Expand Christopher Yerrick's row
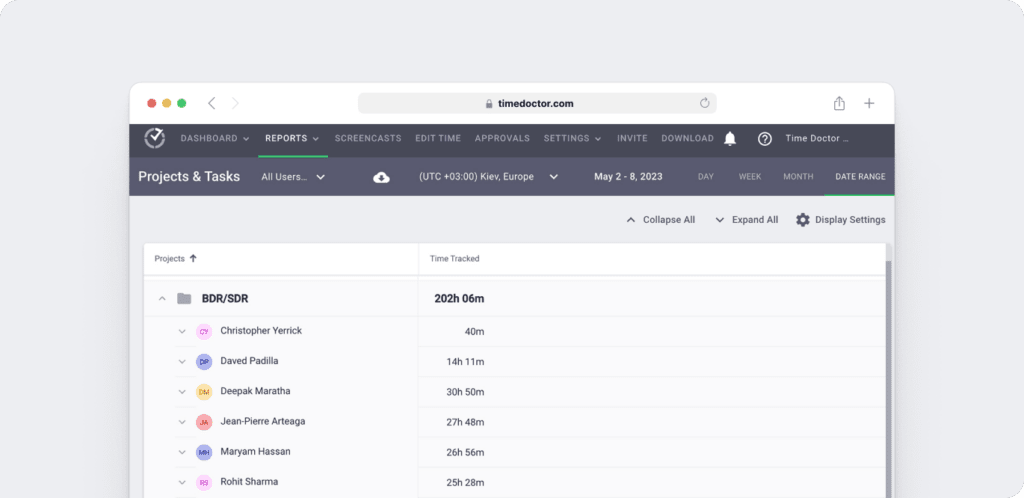The width and height of the screenshot is (1024, 498). (x=182, y=332)
